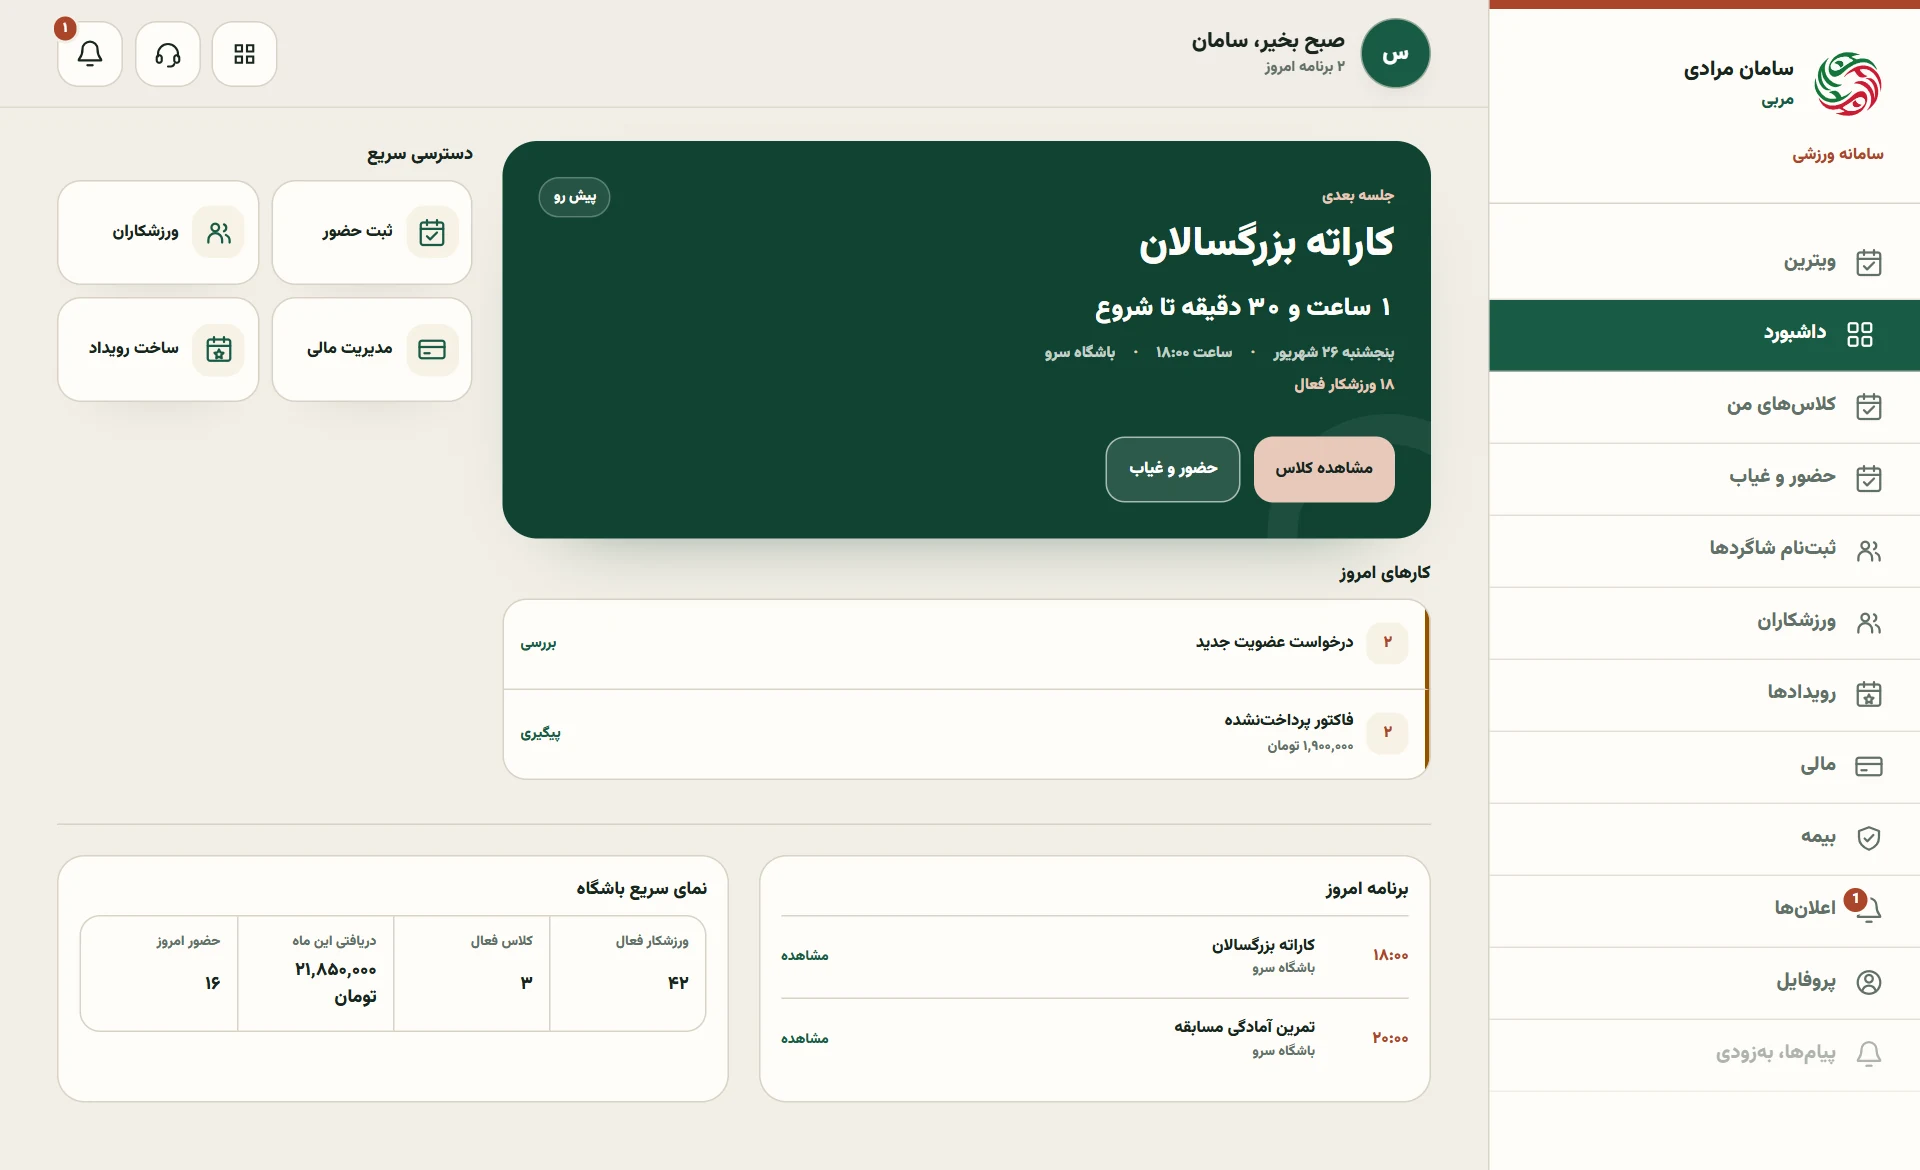Click the bell icon beside اعلان‌ها
The height and width of the screenshot is (1170, 1920).
point(1868,909)
